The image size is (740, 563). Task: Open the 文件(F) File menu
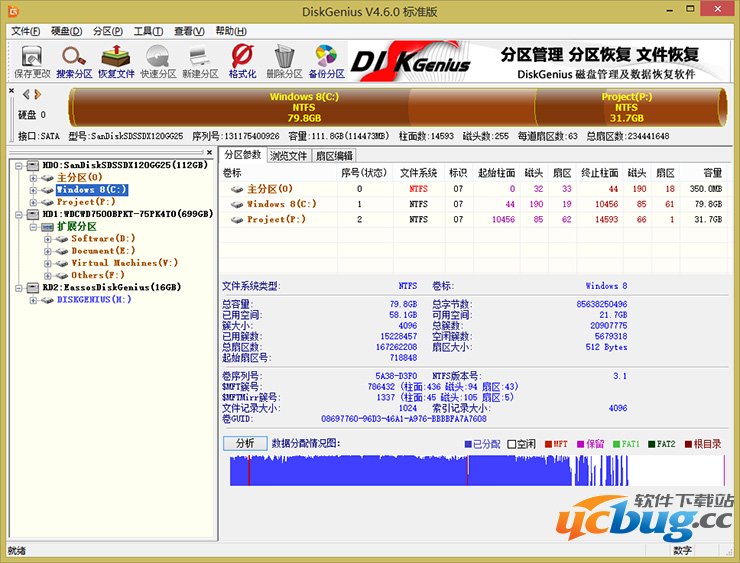point(25,31)
